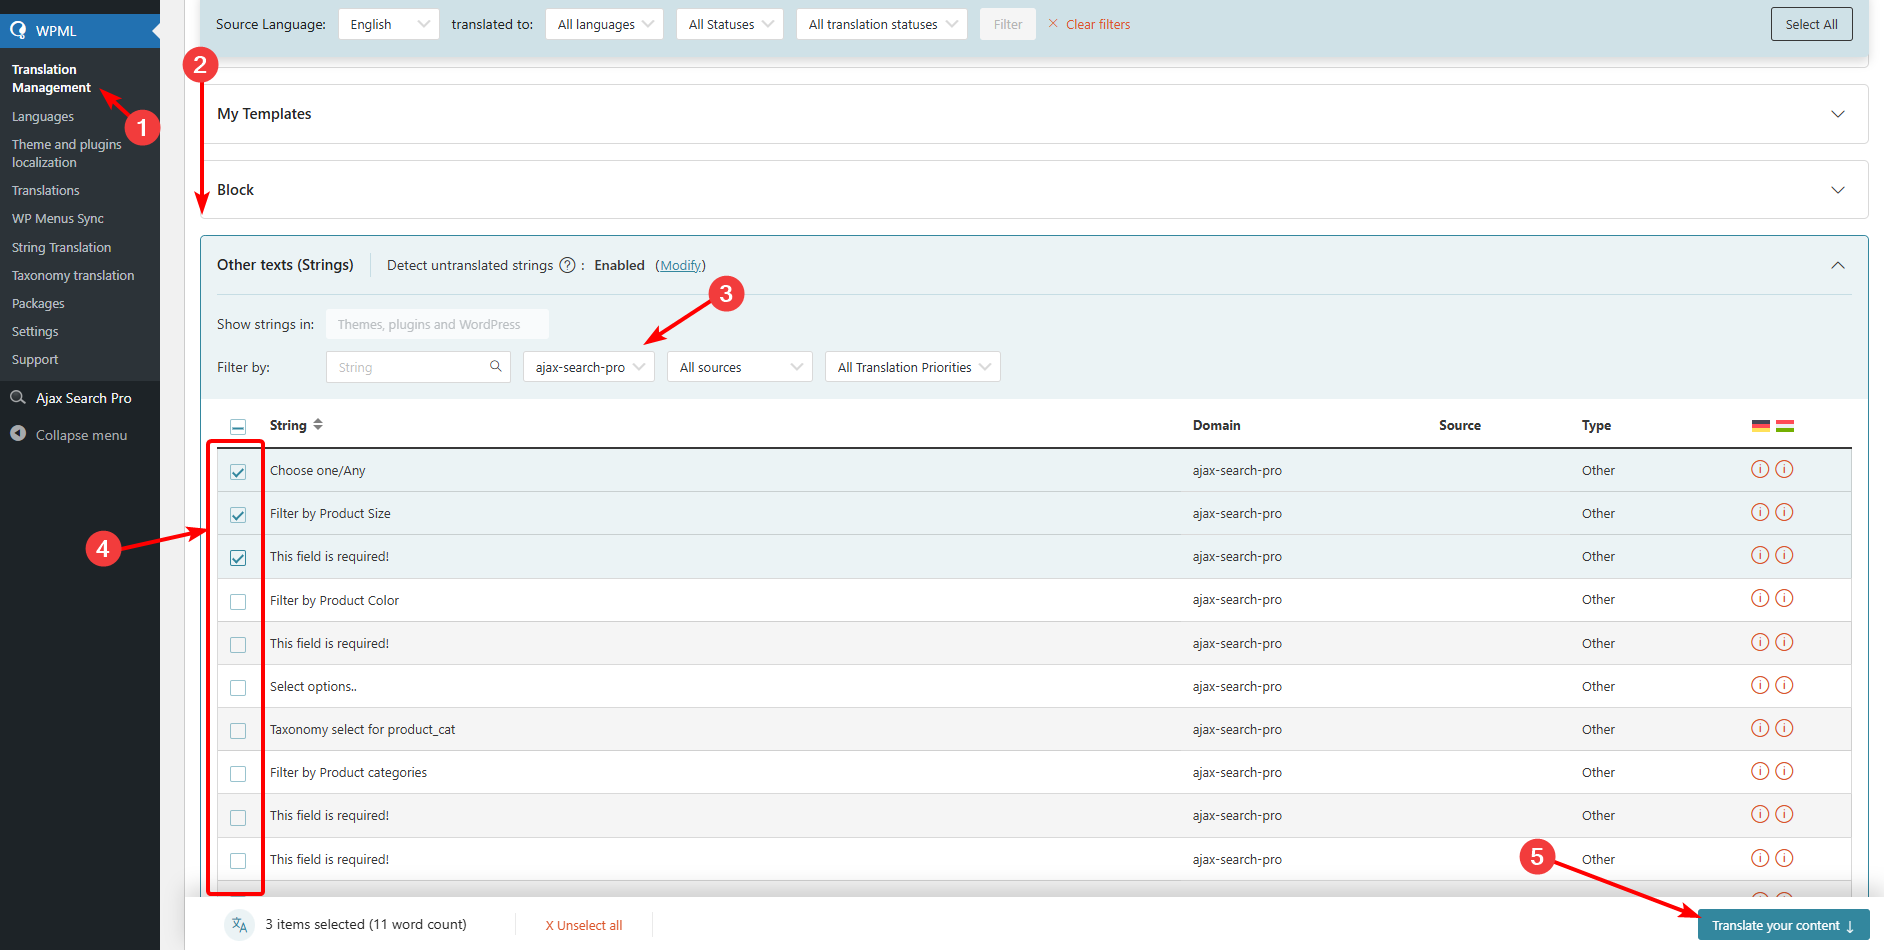The height and width of the screenshot is (950, 1884).
Task: Click the Modify link
Action: pos(680,265)
